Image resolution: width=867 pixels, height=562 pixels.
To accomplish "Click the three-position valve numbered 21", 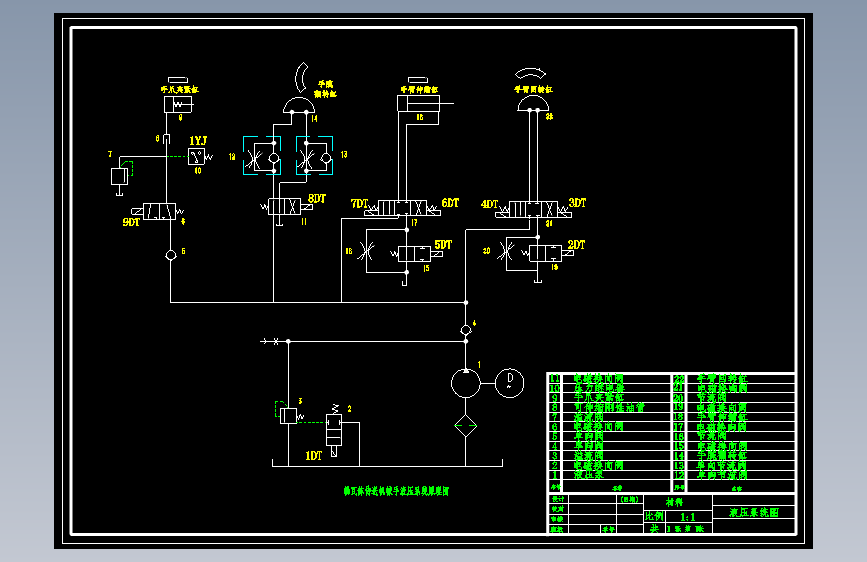I will click(x=533, y=210).
